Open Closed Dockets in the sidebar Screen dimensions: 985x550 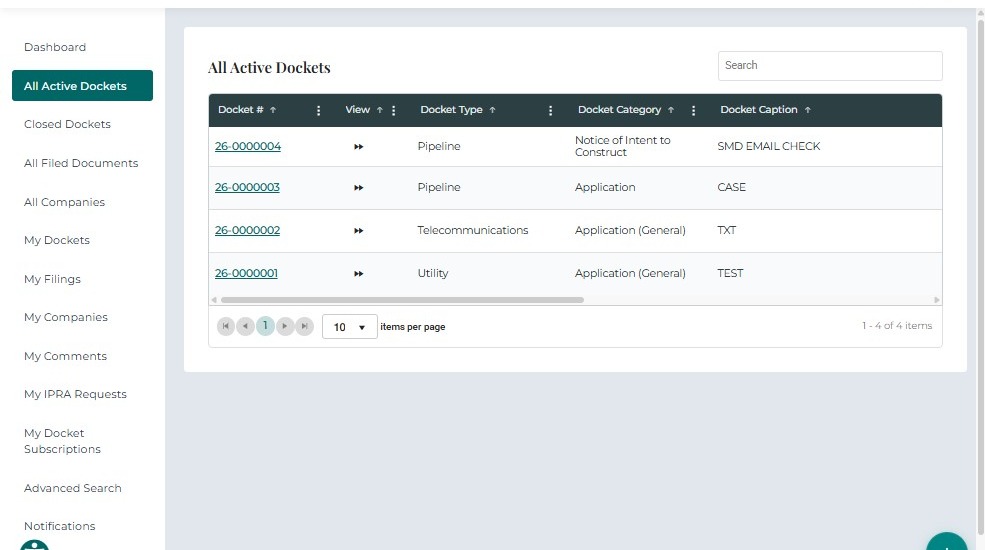(x=67, y=124)
